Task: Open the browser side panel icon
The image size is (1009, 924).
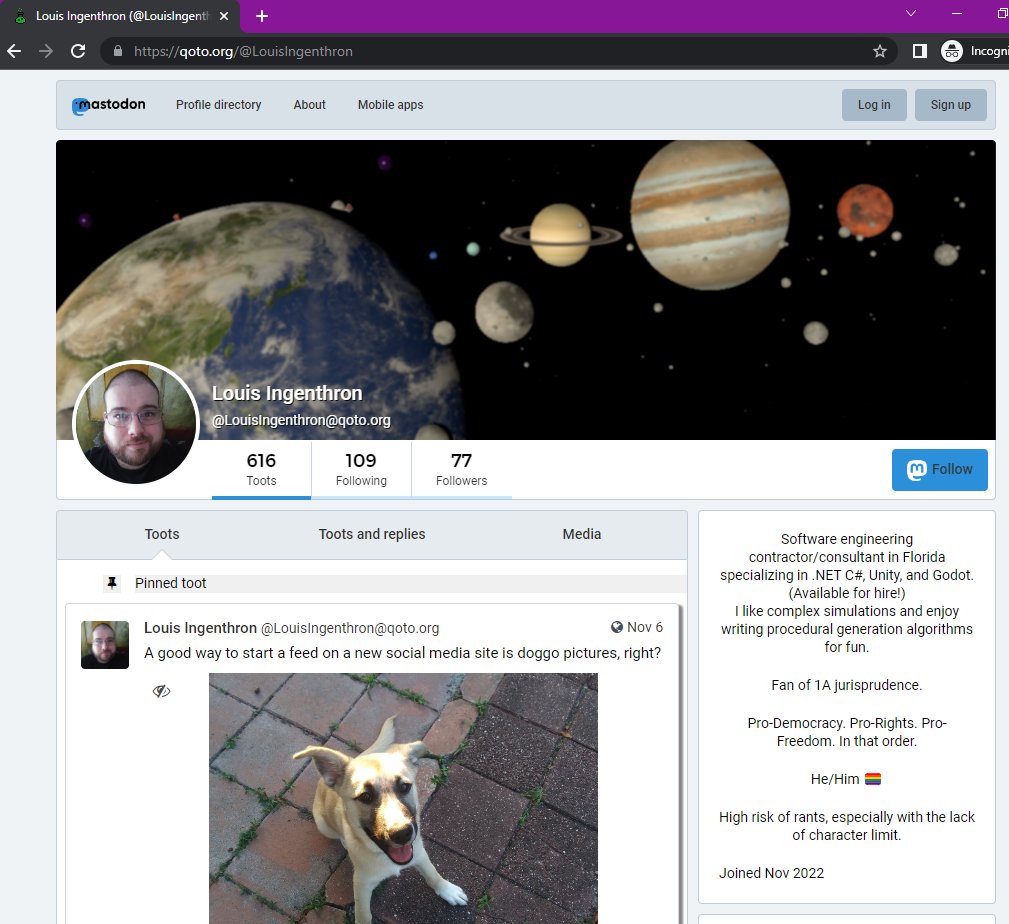Action: tap(918, 50)
